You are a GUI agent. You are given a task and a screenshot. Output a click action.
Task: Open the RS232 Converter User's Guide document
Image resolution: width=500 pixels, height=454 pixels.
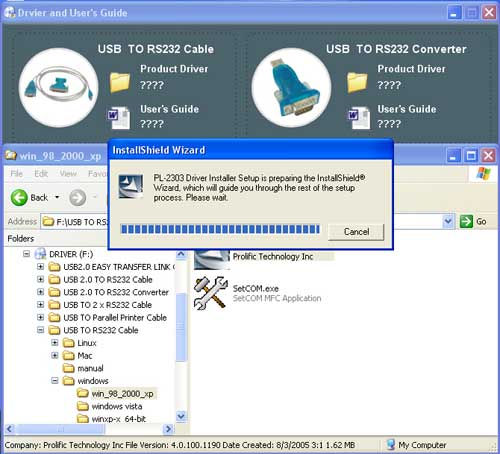359,117
